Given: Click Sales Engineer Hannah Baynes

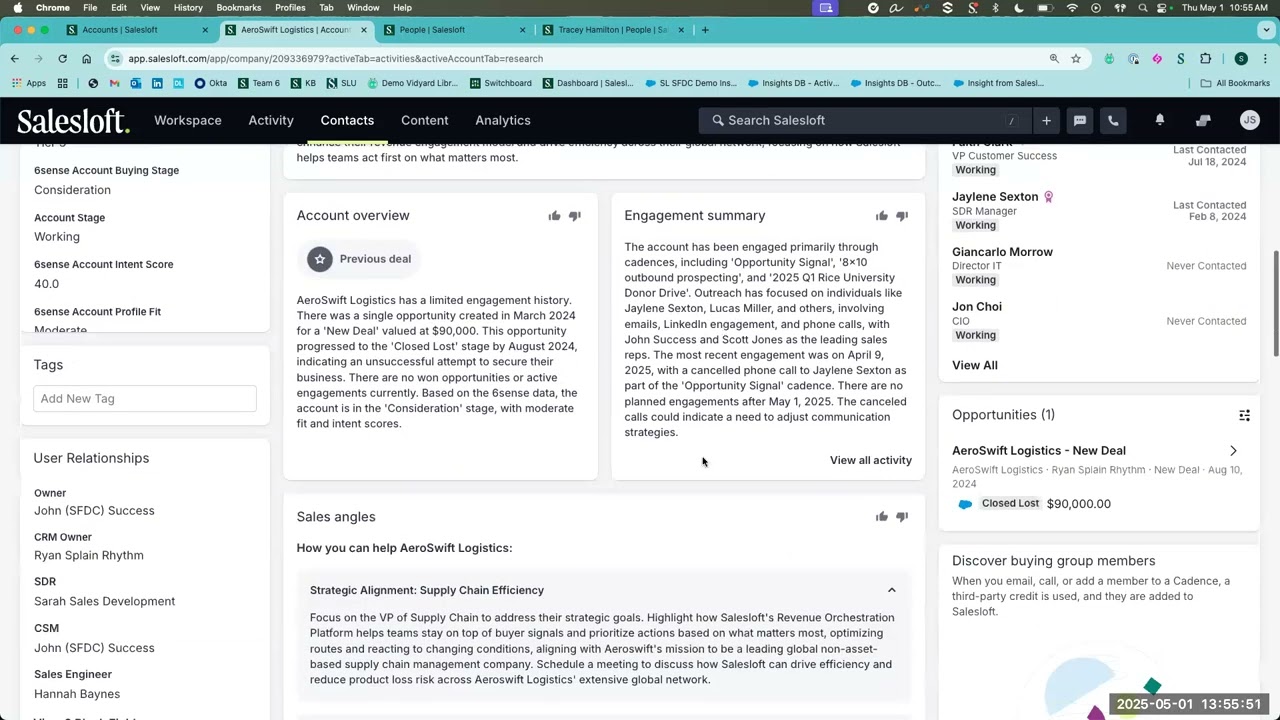Looking at the screenshot, I should click(77, 694).
